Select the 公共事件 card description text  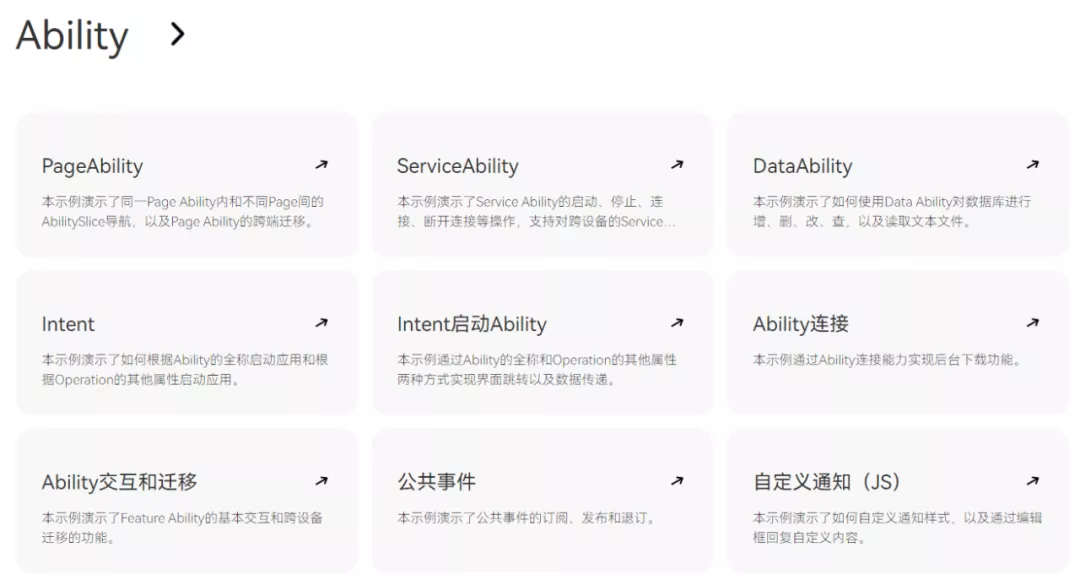pos(527,518)
